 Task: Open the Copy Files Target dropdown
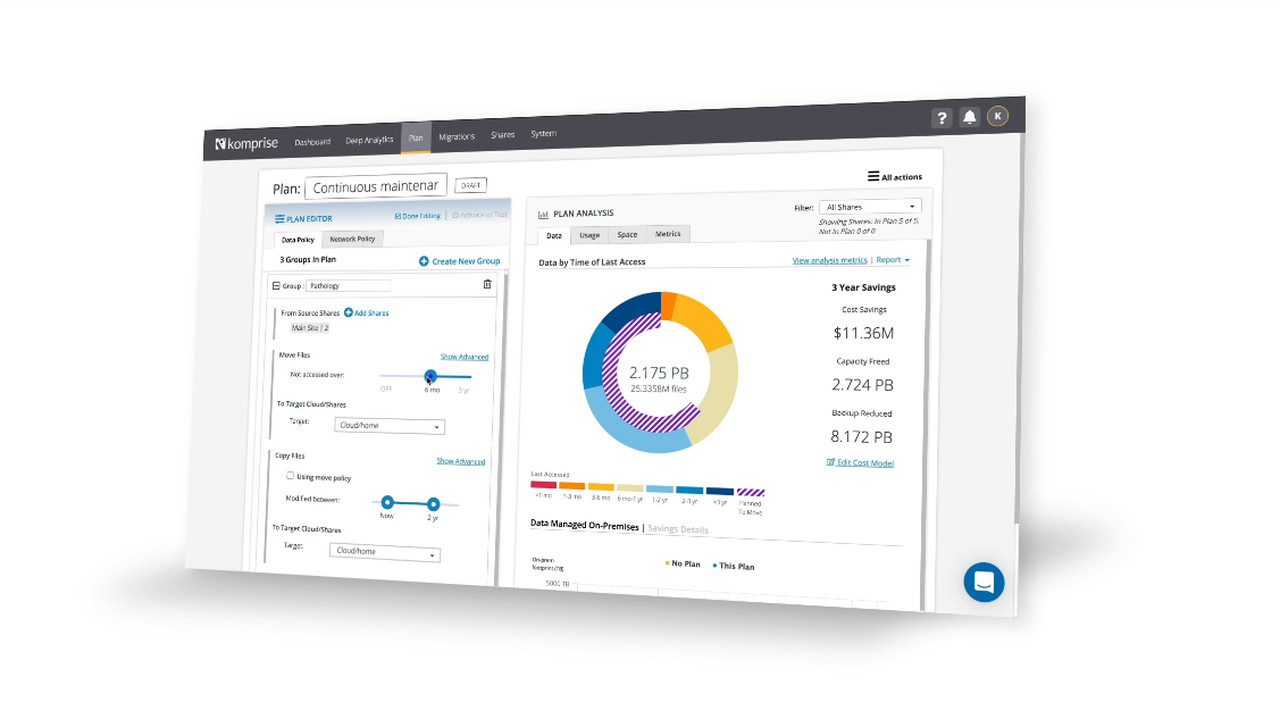click(384, 551)
